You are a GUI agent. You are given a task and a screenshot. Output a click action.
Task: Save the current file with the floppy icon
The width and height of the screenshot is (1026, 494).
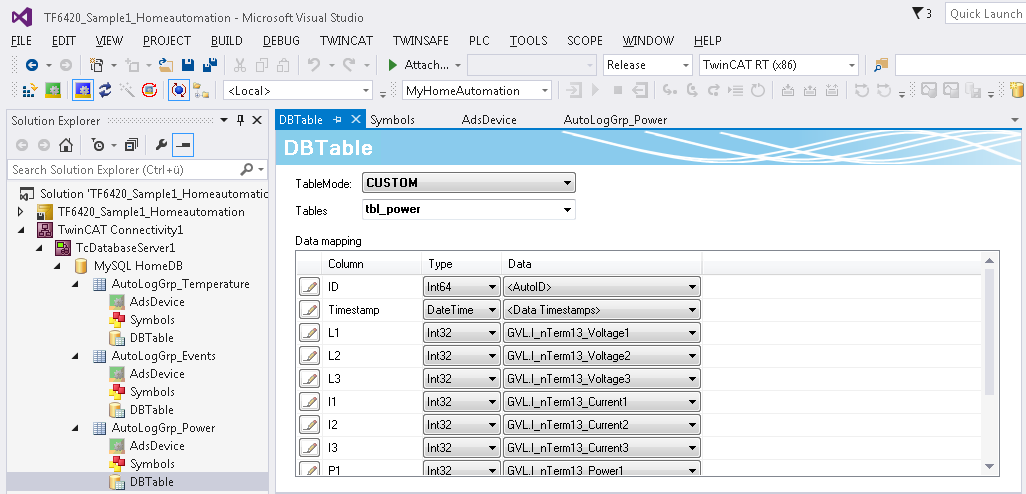click(x=188, y=65)
